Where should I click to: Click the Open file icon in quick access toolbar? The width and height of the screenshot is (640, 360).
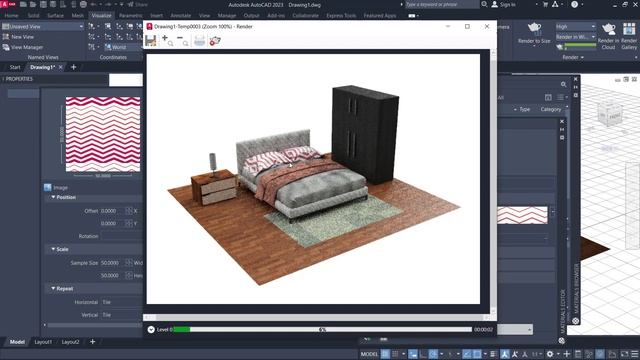click(33, 4)
